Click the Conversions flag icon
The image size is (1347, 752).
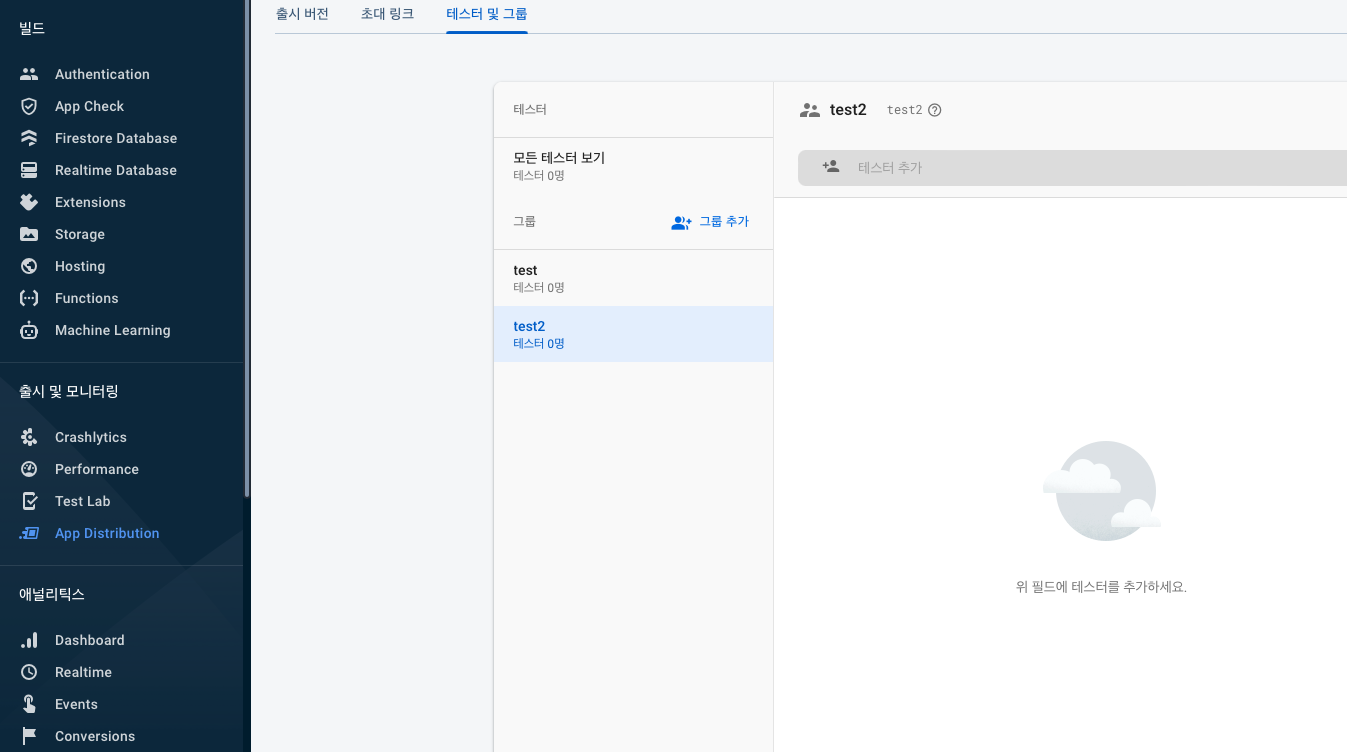29,736
